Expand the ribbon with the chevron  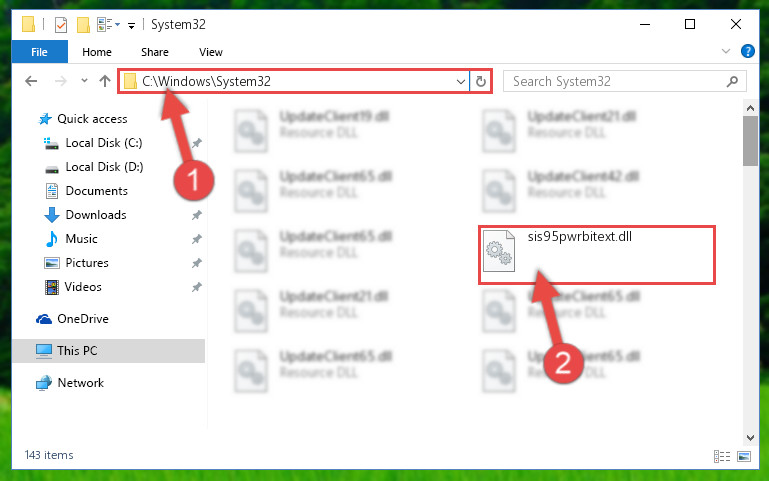726,51
